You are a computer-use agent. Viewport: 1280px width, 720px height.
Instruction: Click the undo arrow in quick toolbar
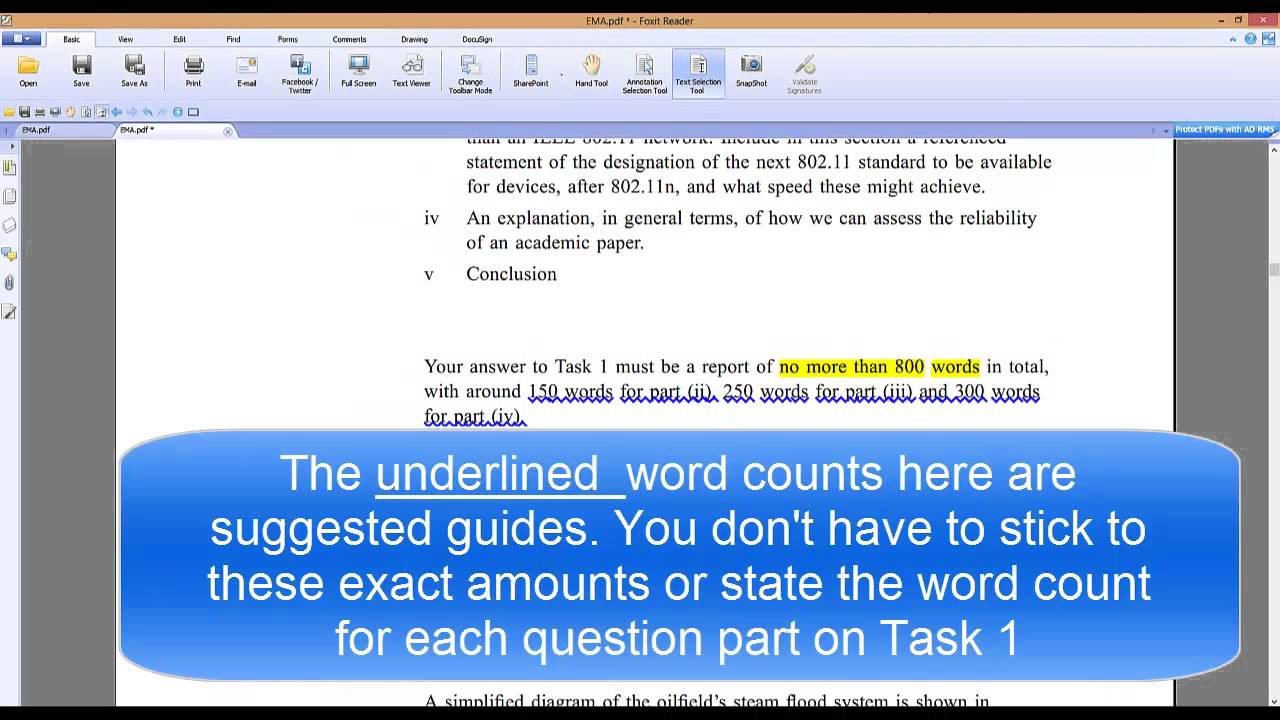[x=147, y=112]
